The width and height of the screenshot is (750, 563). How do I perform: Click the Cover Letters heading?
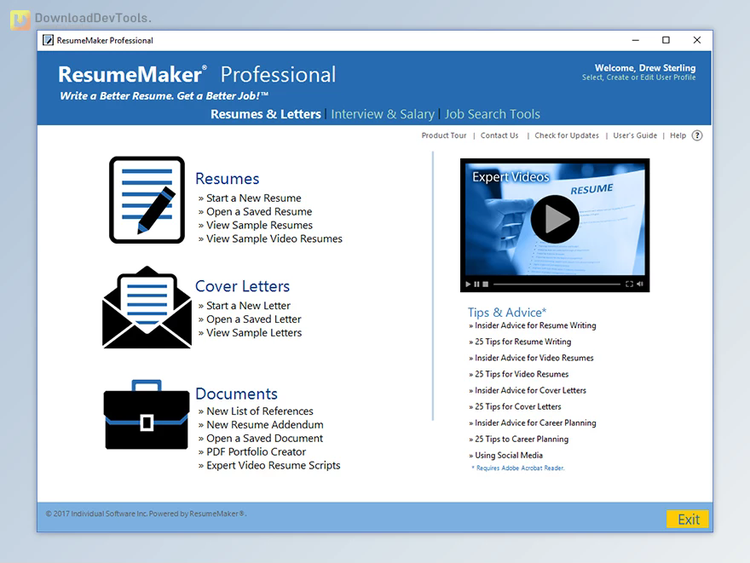243,286
